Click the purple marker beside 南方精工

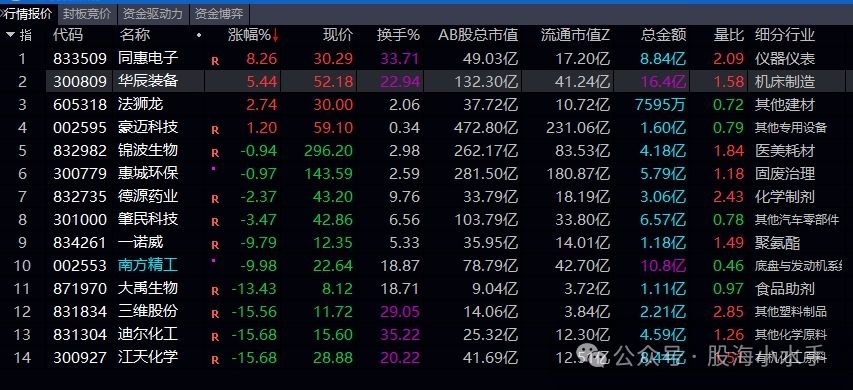[x=213, y=261]
